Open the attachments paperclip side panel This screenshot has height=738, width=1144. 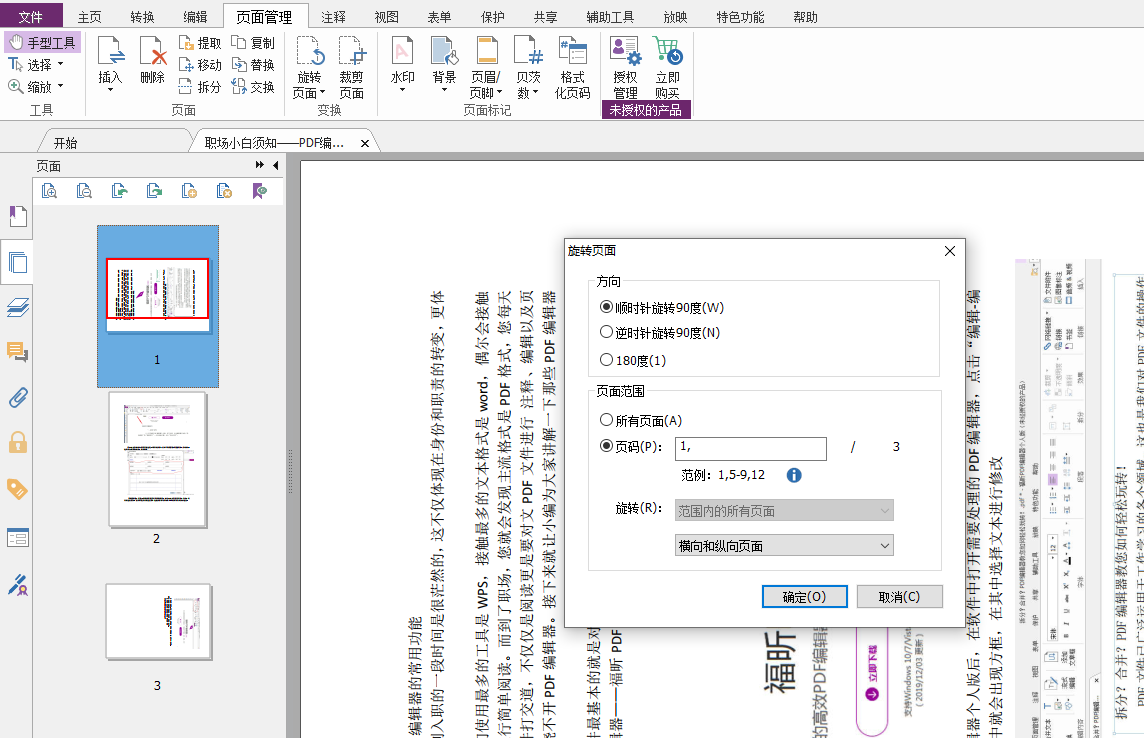click(x=17, y=397)
